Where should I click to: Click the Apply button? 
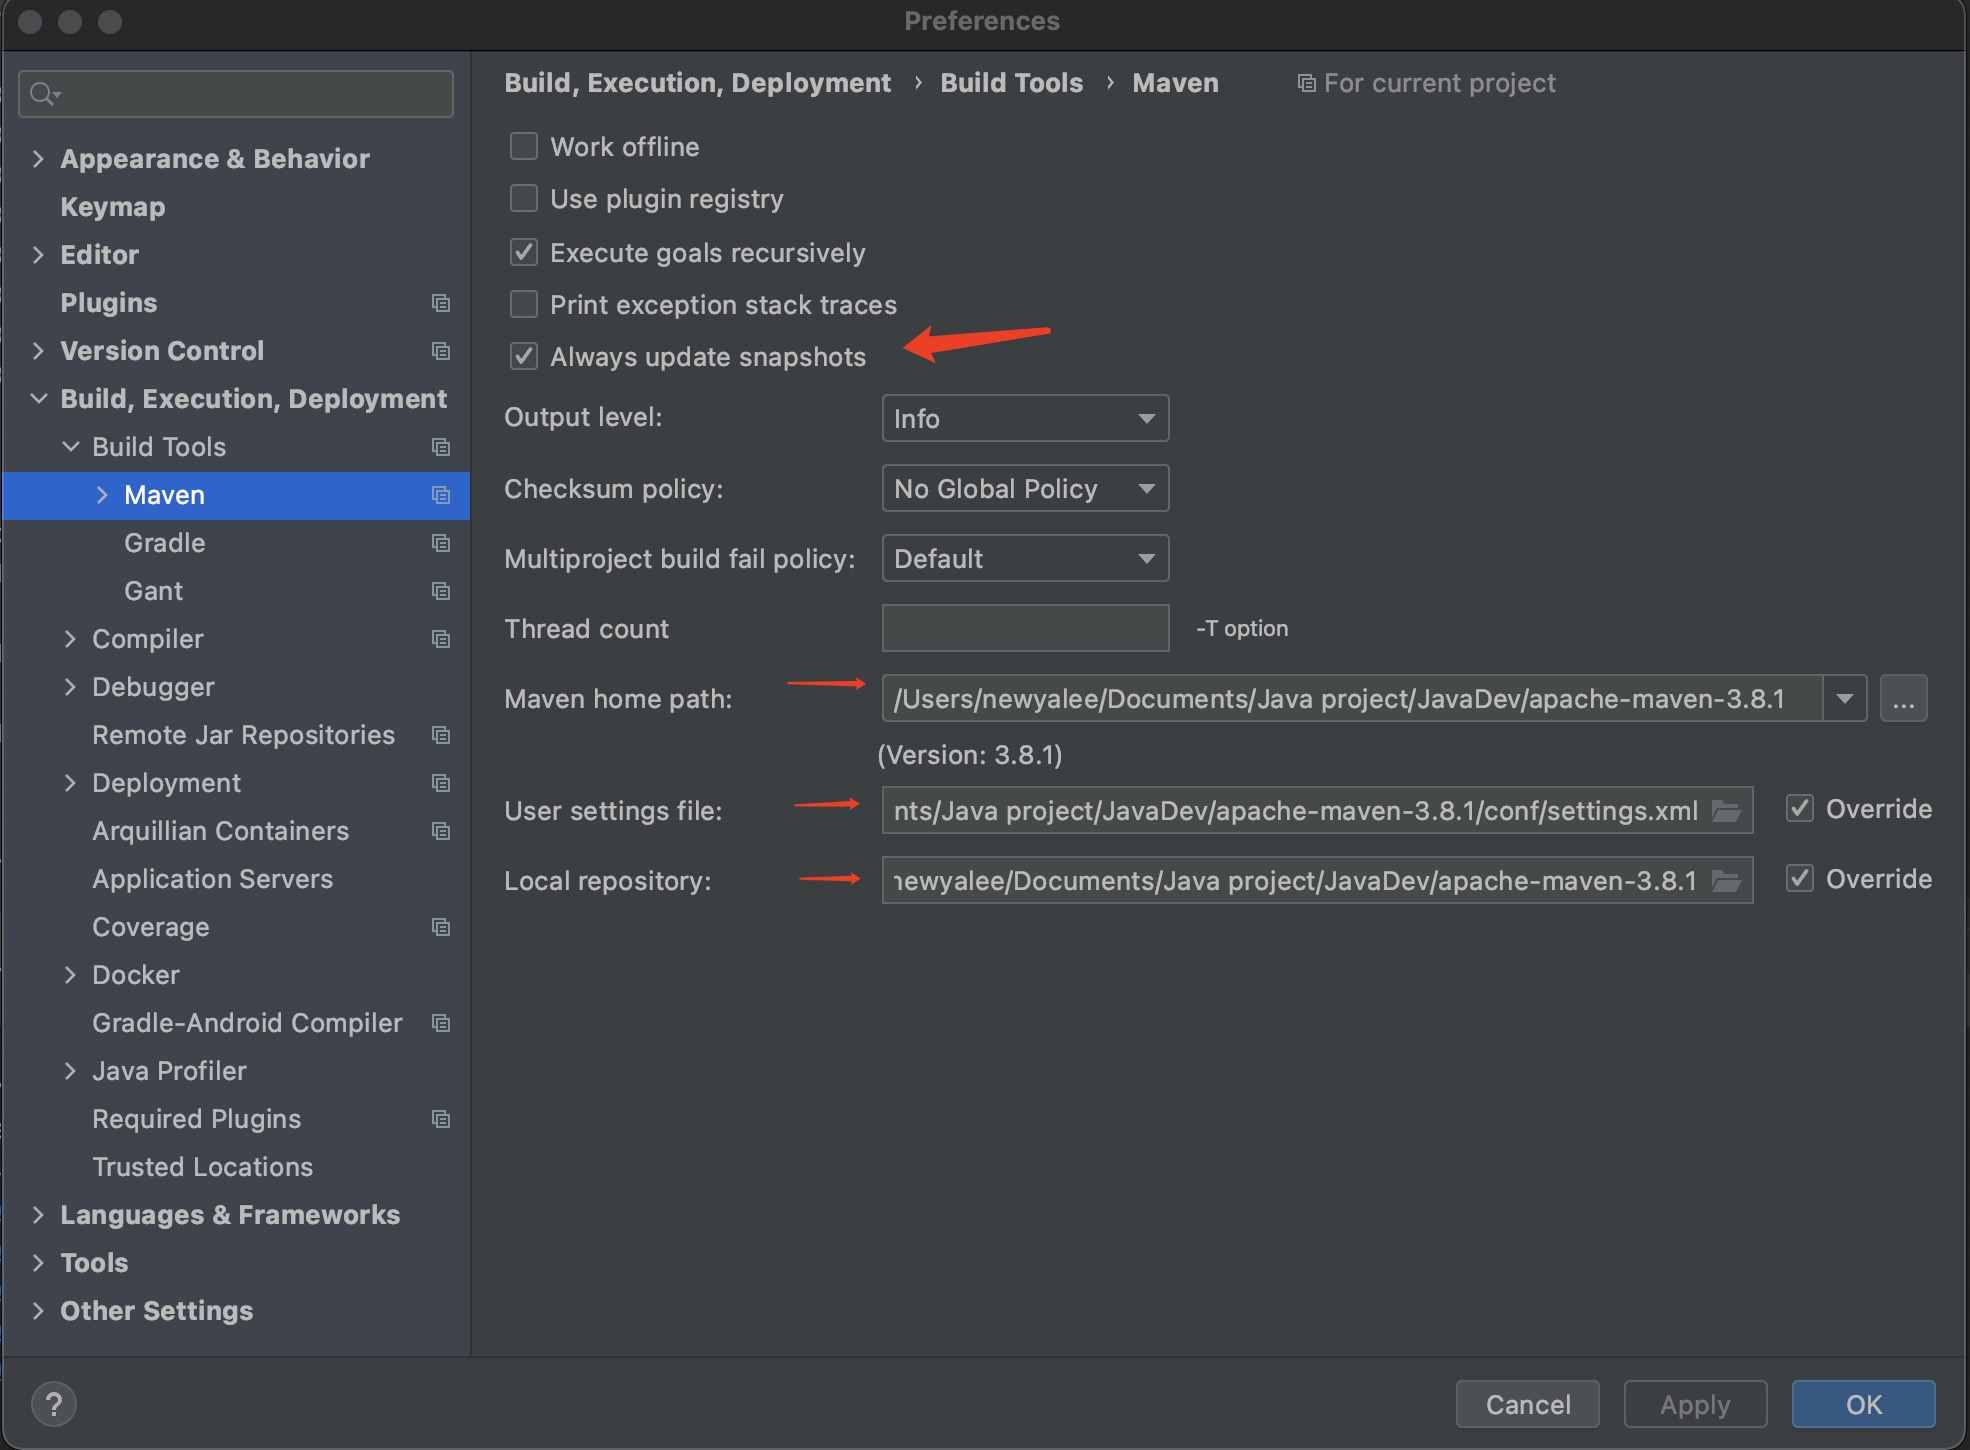click(x=1694, y=1404)
